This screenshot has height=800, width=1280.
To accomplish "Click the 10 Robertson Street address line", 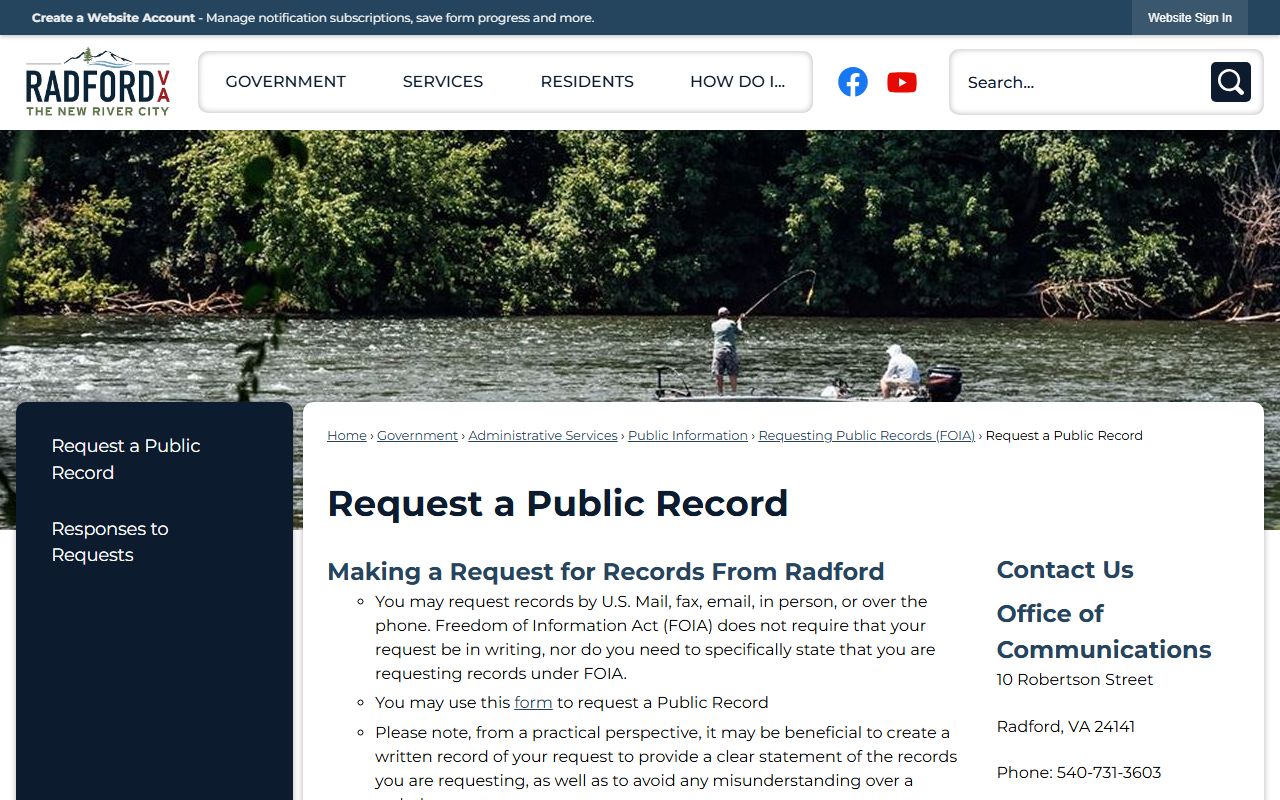I will (x=1075, y=680).
